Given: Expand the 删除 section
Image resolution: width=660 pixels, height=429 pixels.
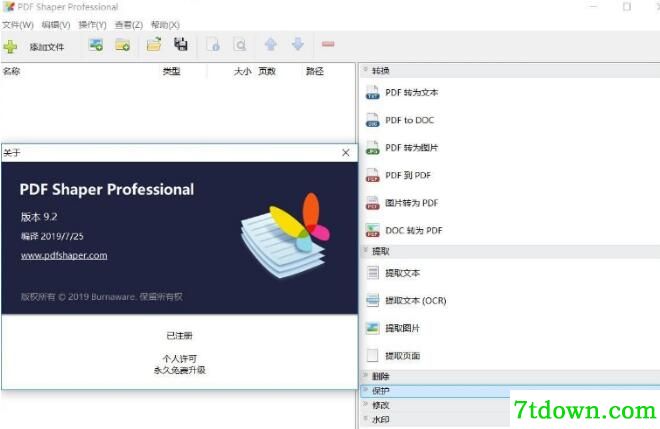Looking at the screenshot, I should click(365, 376).
